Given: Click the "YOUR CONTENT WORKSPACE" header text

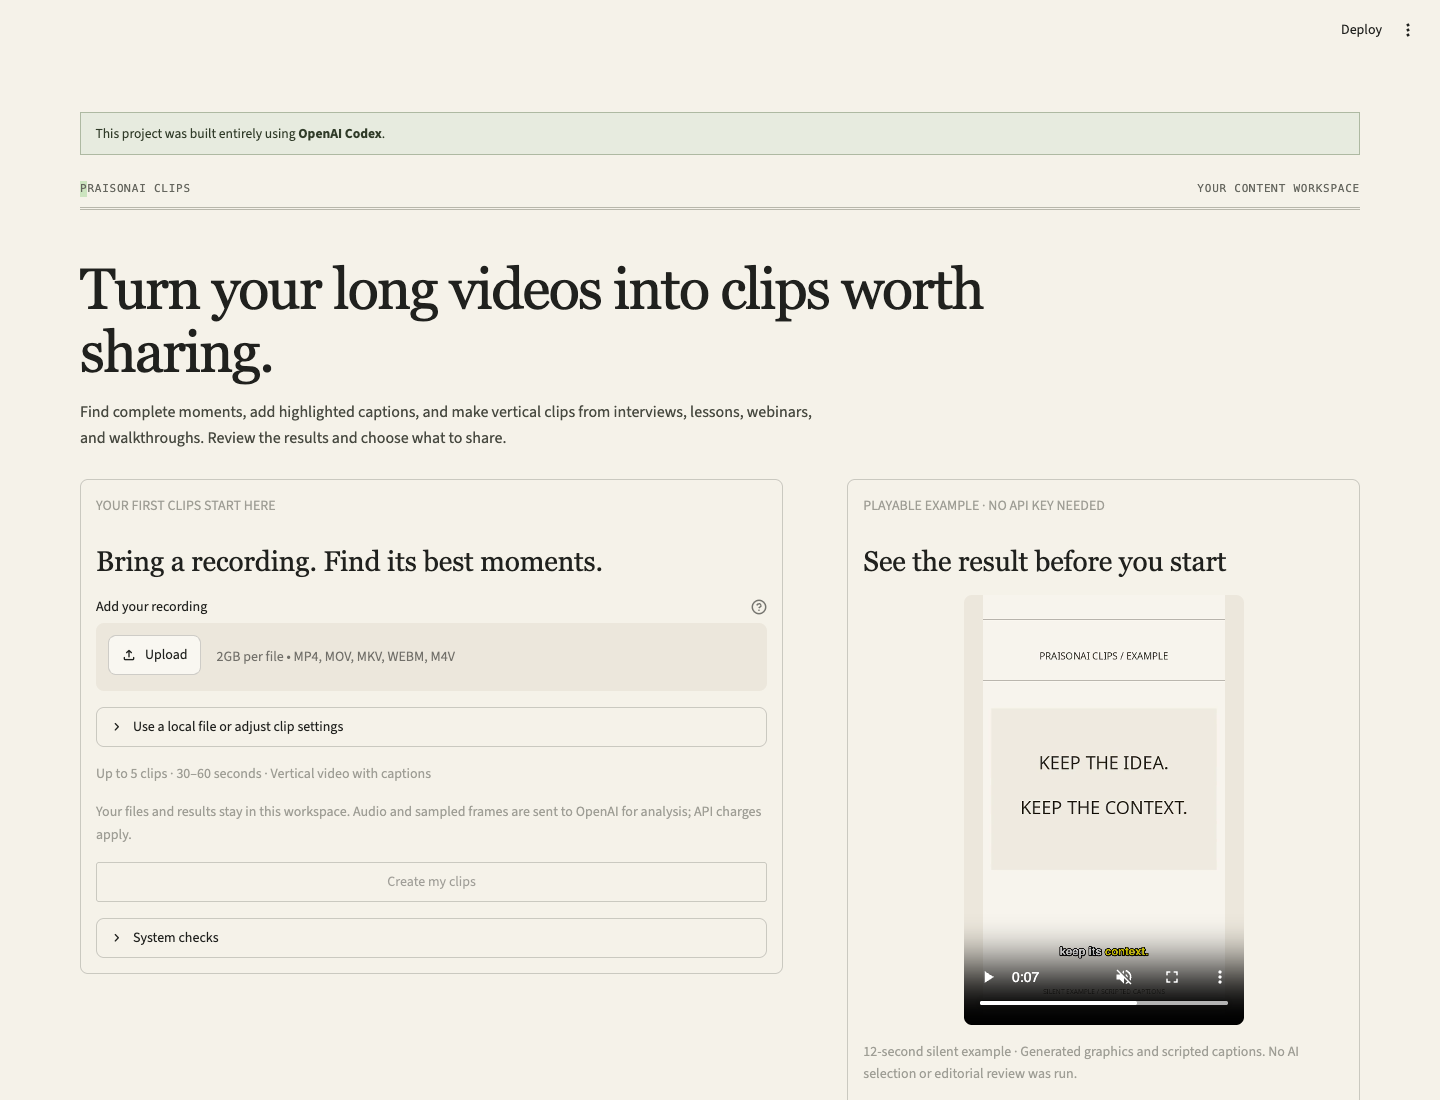Looking at the screenshot, I should 1278,188.
